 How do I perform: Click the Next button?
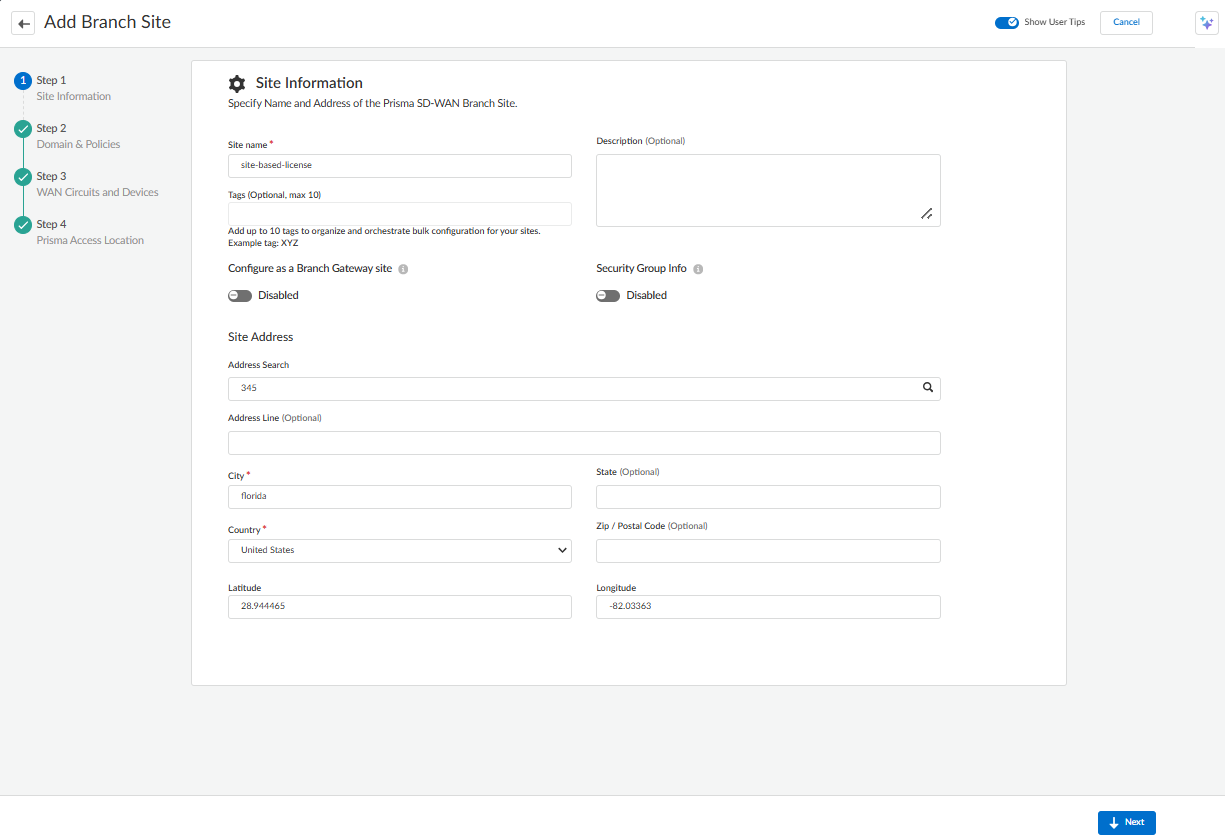[1126, 822]
